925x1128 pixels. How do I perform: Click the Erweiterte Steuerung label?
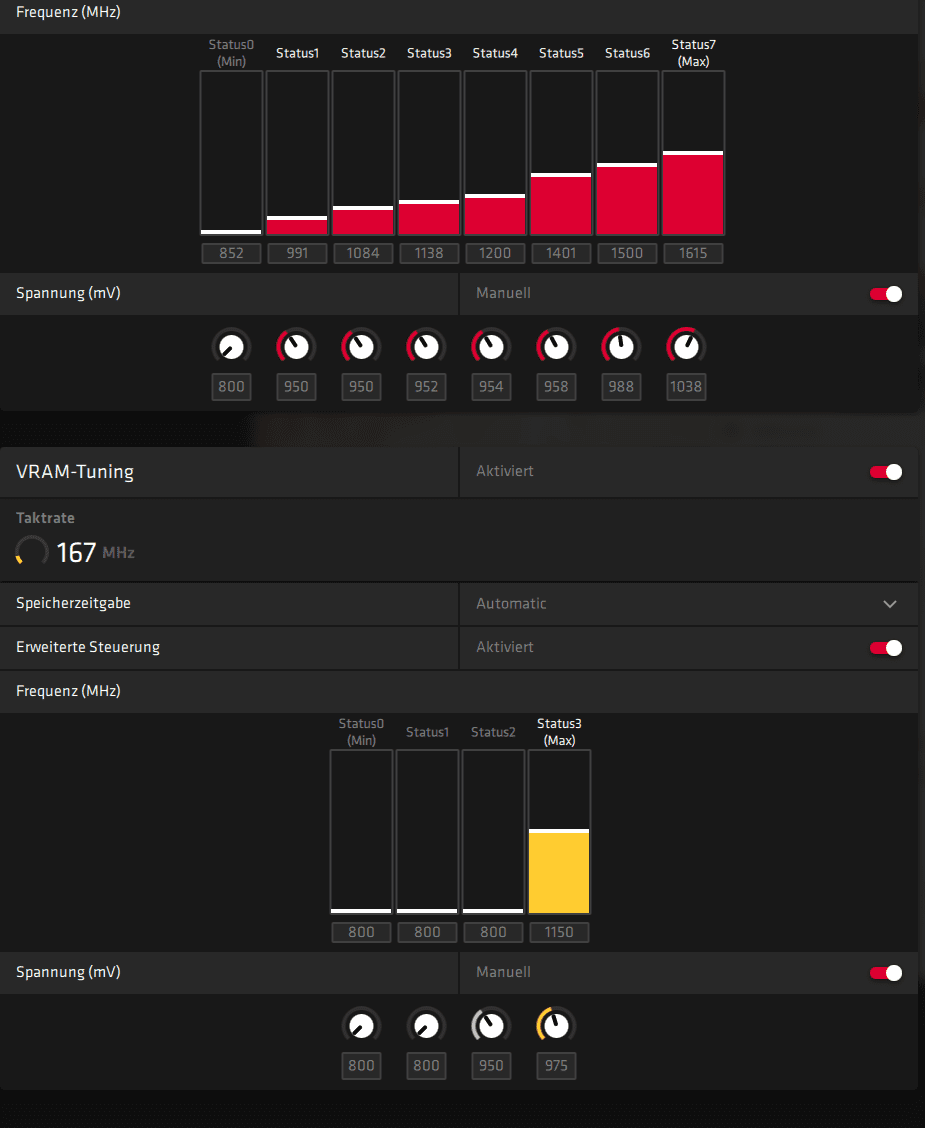[88, 647]
